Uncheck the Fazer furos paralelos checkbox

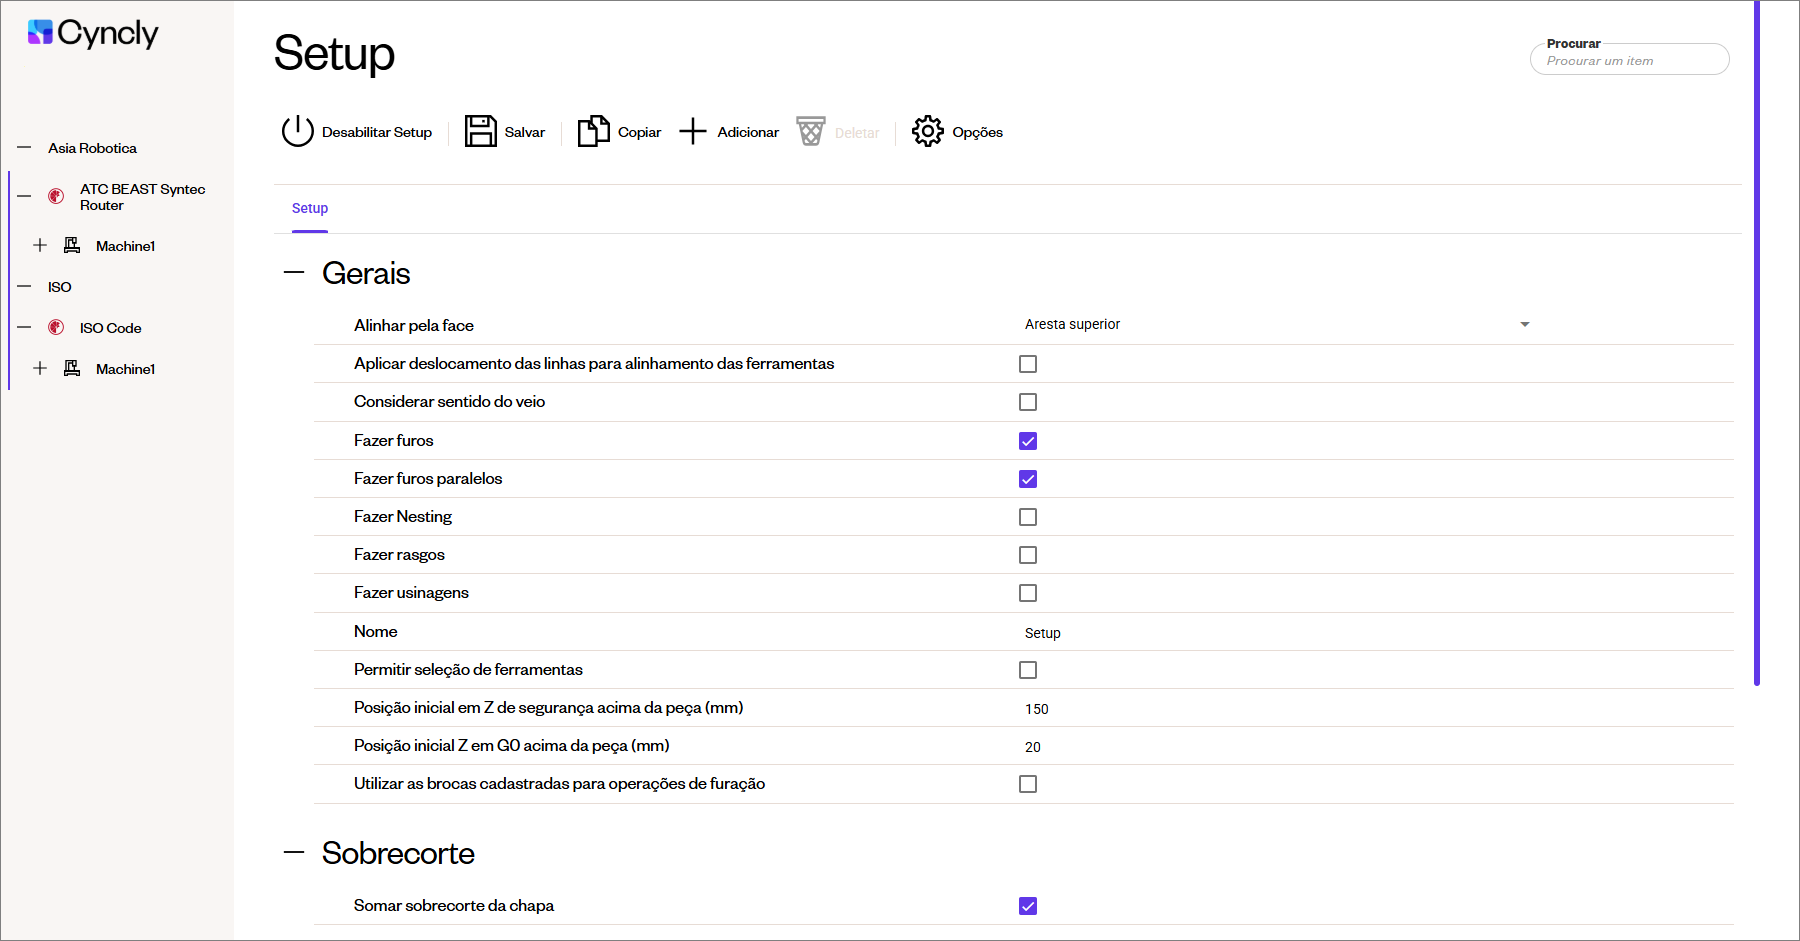point(1027,479)
